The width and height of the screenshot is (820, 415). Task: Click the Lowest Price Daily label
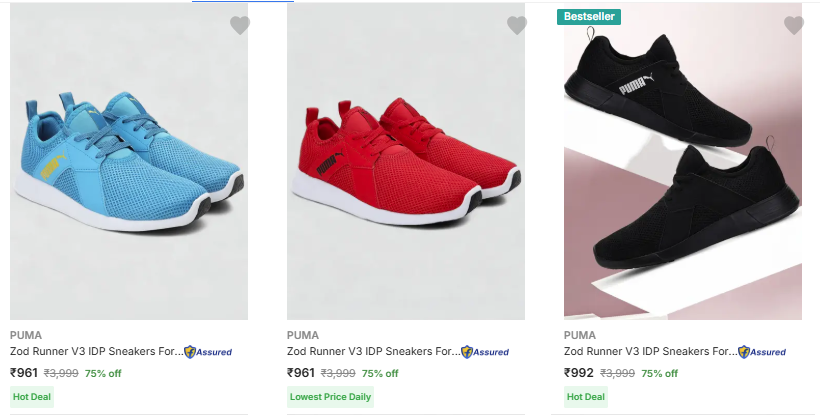coord(330,397)
